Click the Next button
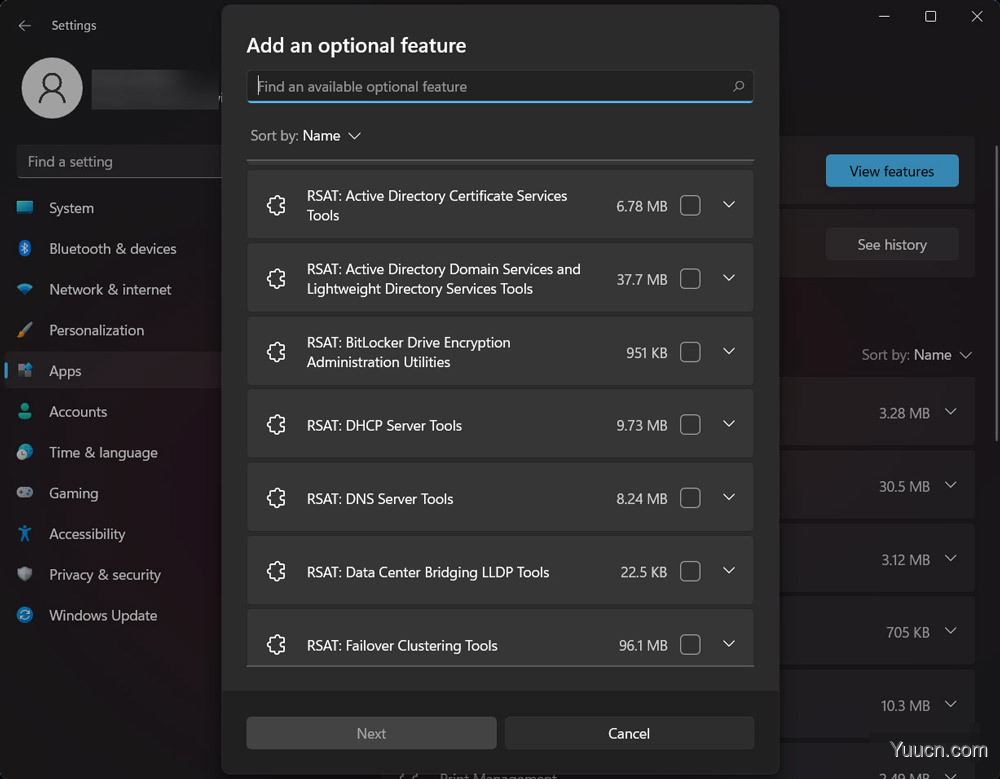Viewport: 1000px width, 779px height. 371,733
